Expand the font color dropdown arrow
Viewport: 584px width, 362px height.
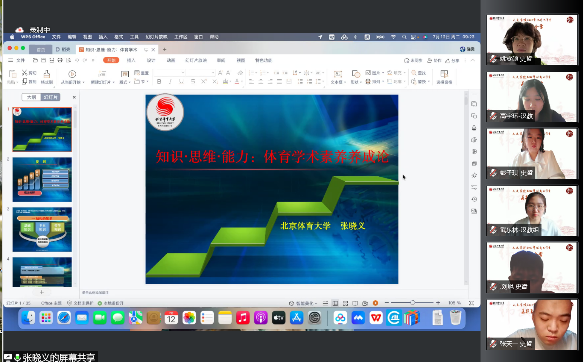click(x=242, y=82)
